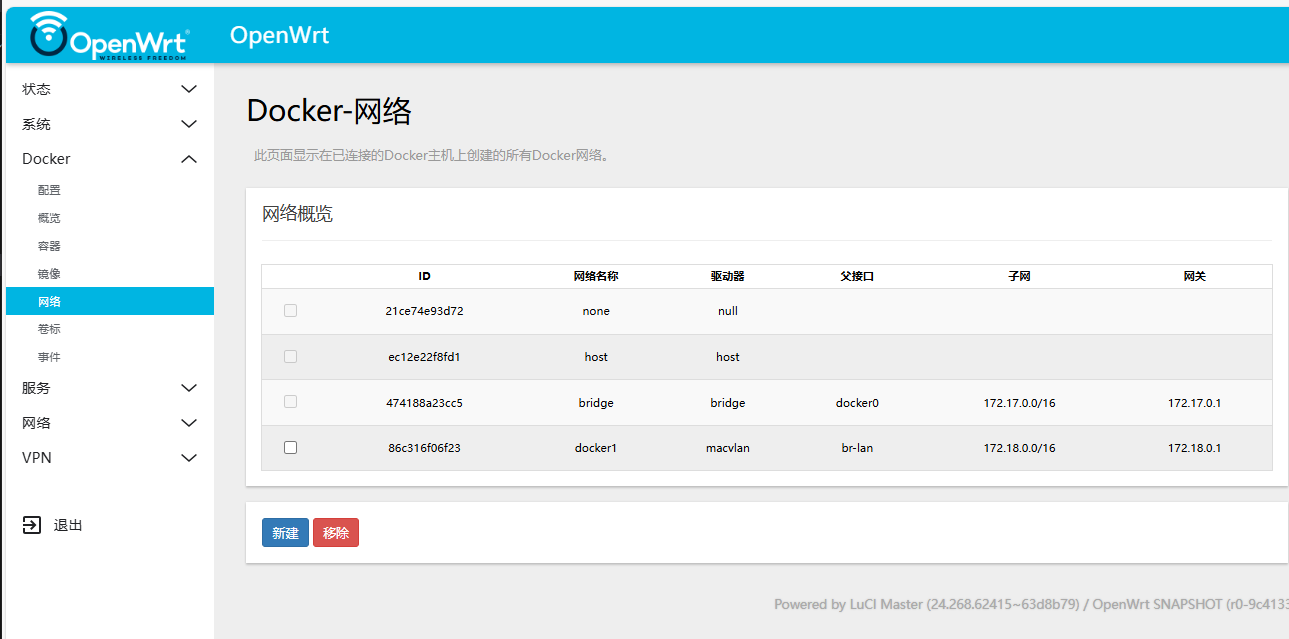The width and height of the screenshot is (1289, 639).
Task: Open the VPN menu
Action: click(x=110, y=458)
